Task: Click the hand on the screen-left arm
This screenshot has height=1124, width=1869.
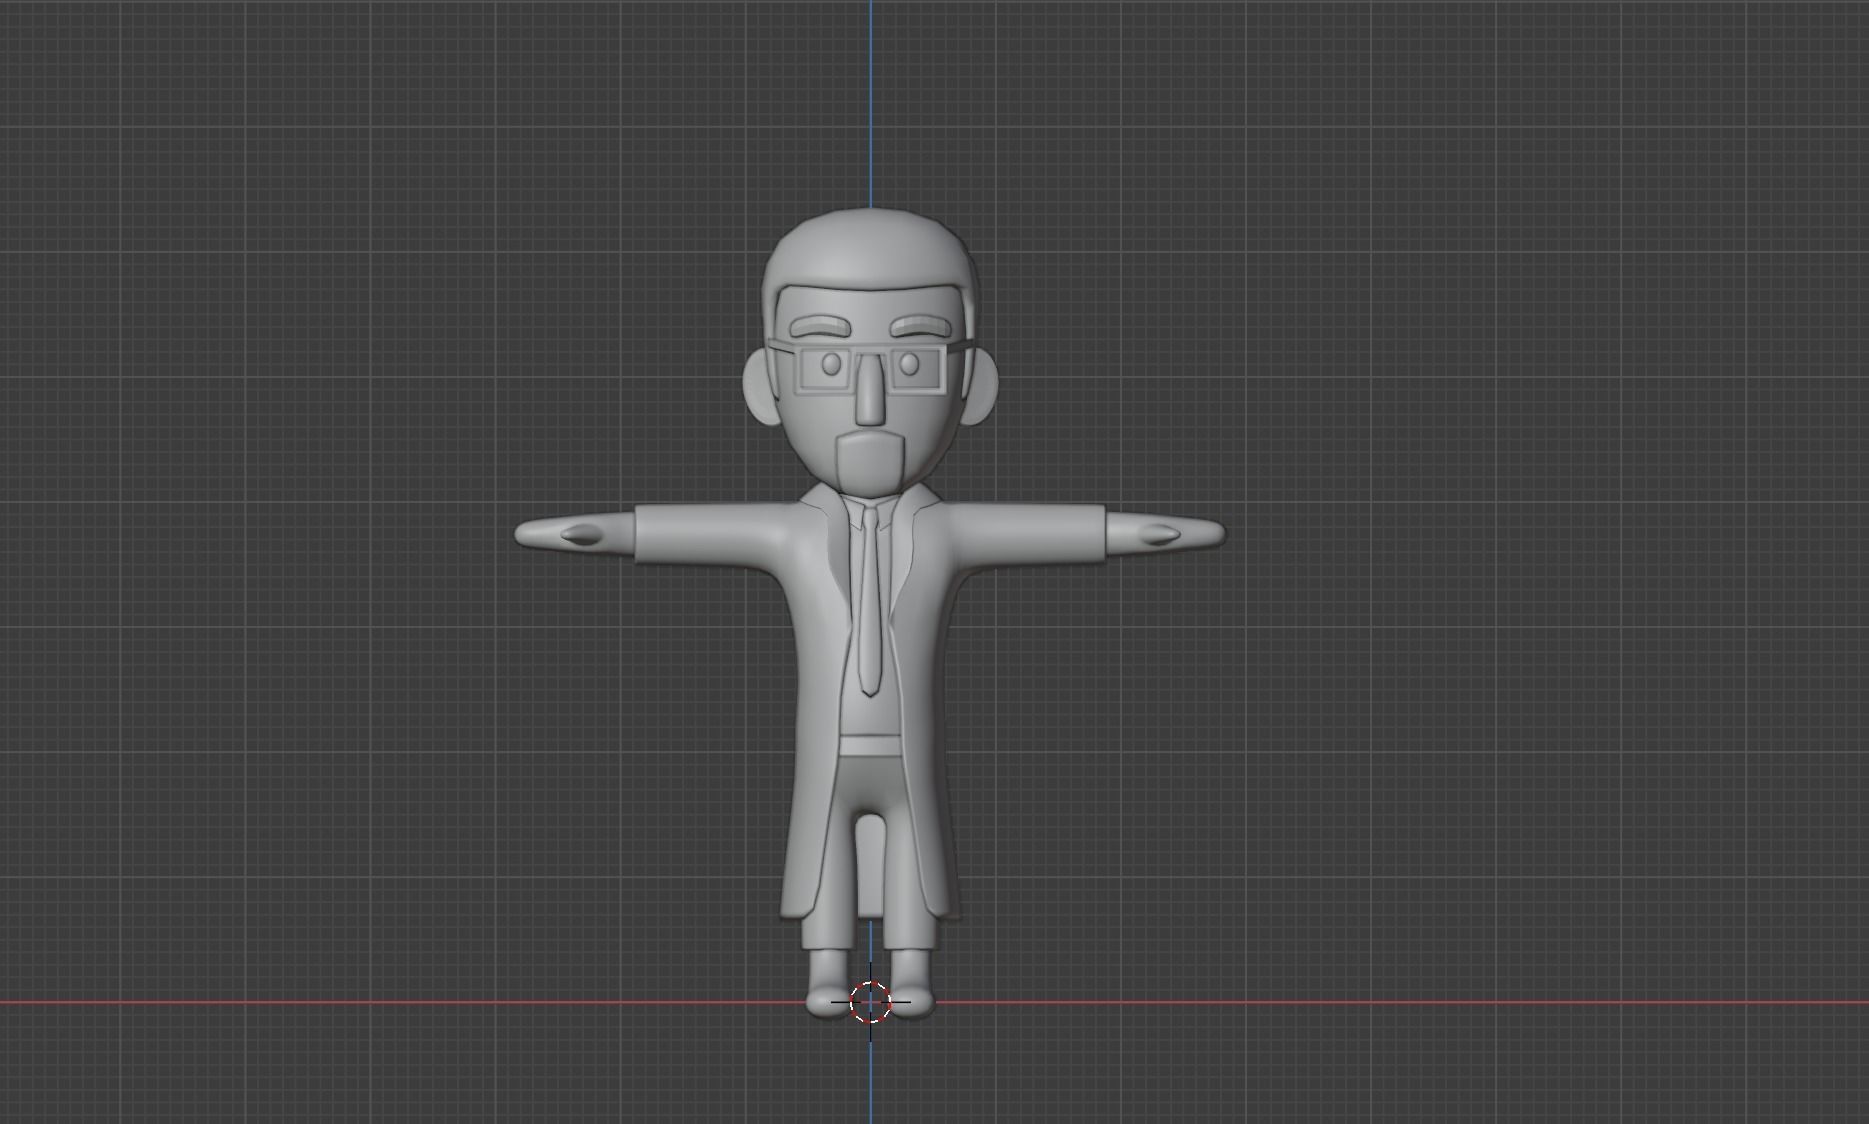Action: coord(574,534)
